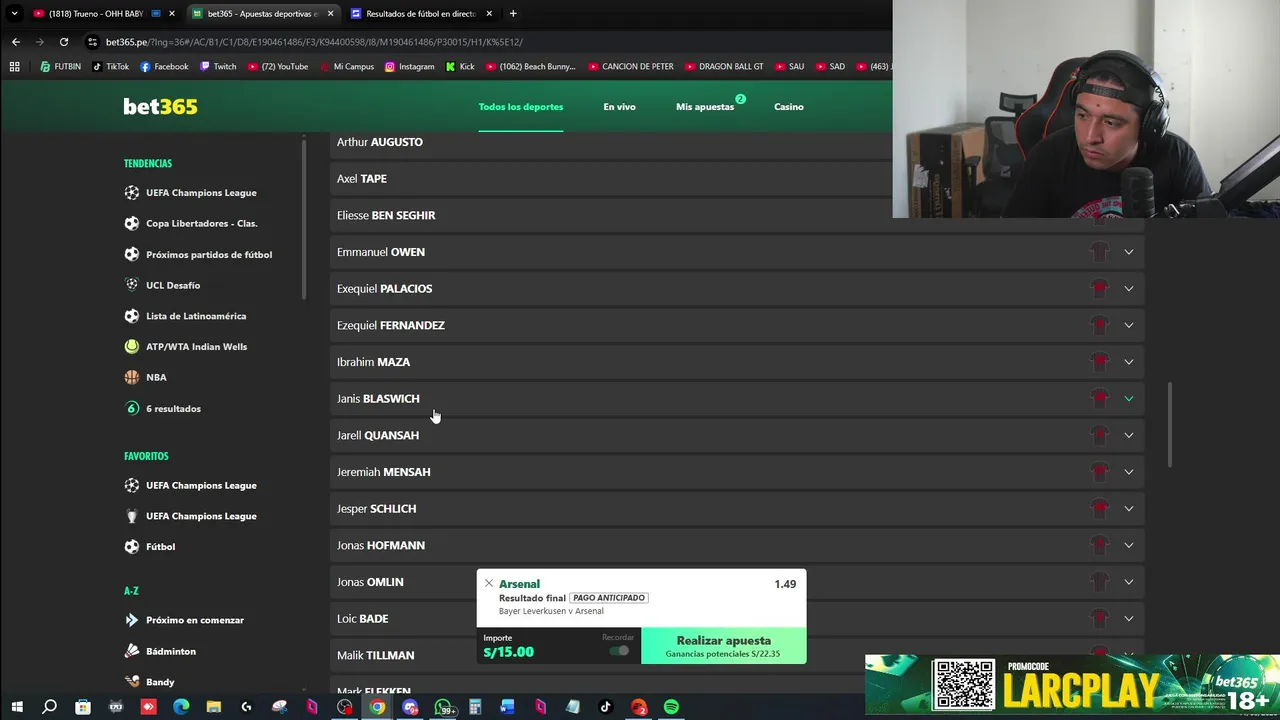Place the bet with Realizar apuesta

tap(724, 646)
